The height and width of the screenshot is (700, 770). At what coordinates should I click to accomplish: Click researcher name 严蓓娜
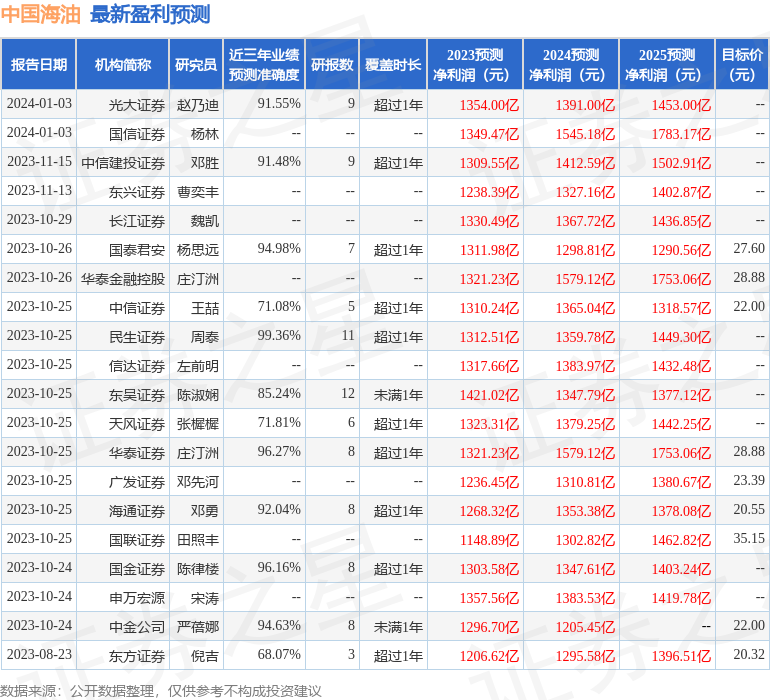pyautogui.click(x=197, y=626)
